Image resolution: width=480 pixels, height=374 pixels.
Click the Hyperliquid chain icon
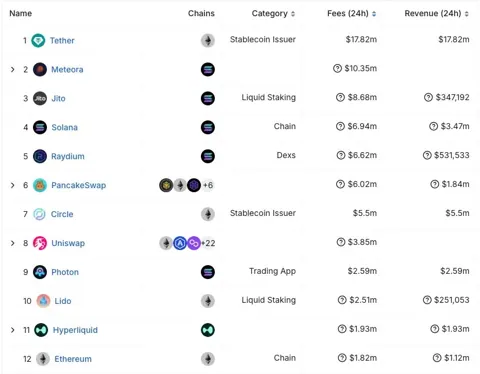pyautogui.click(x=208, y=330)
